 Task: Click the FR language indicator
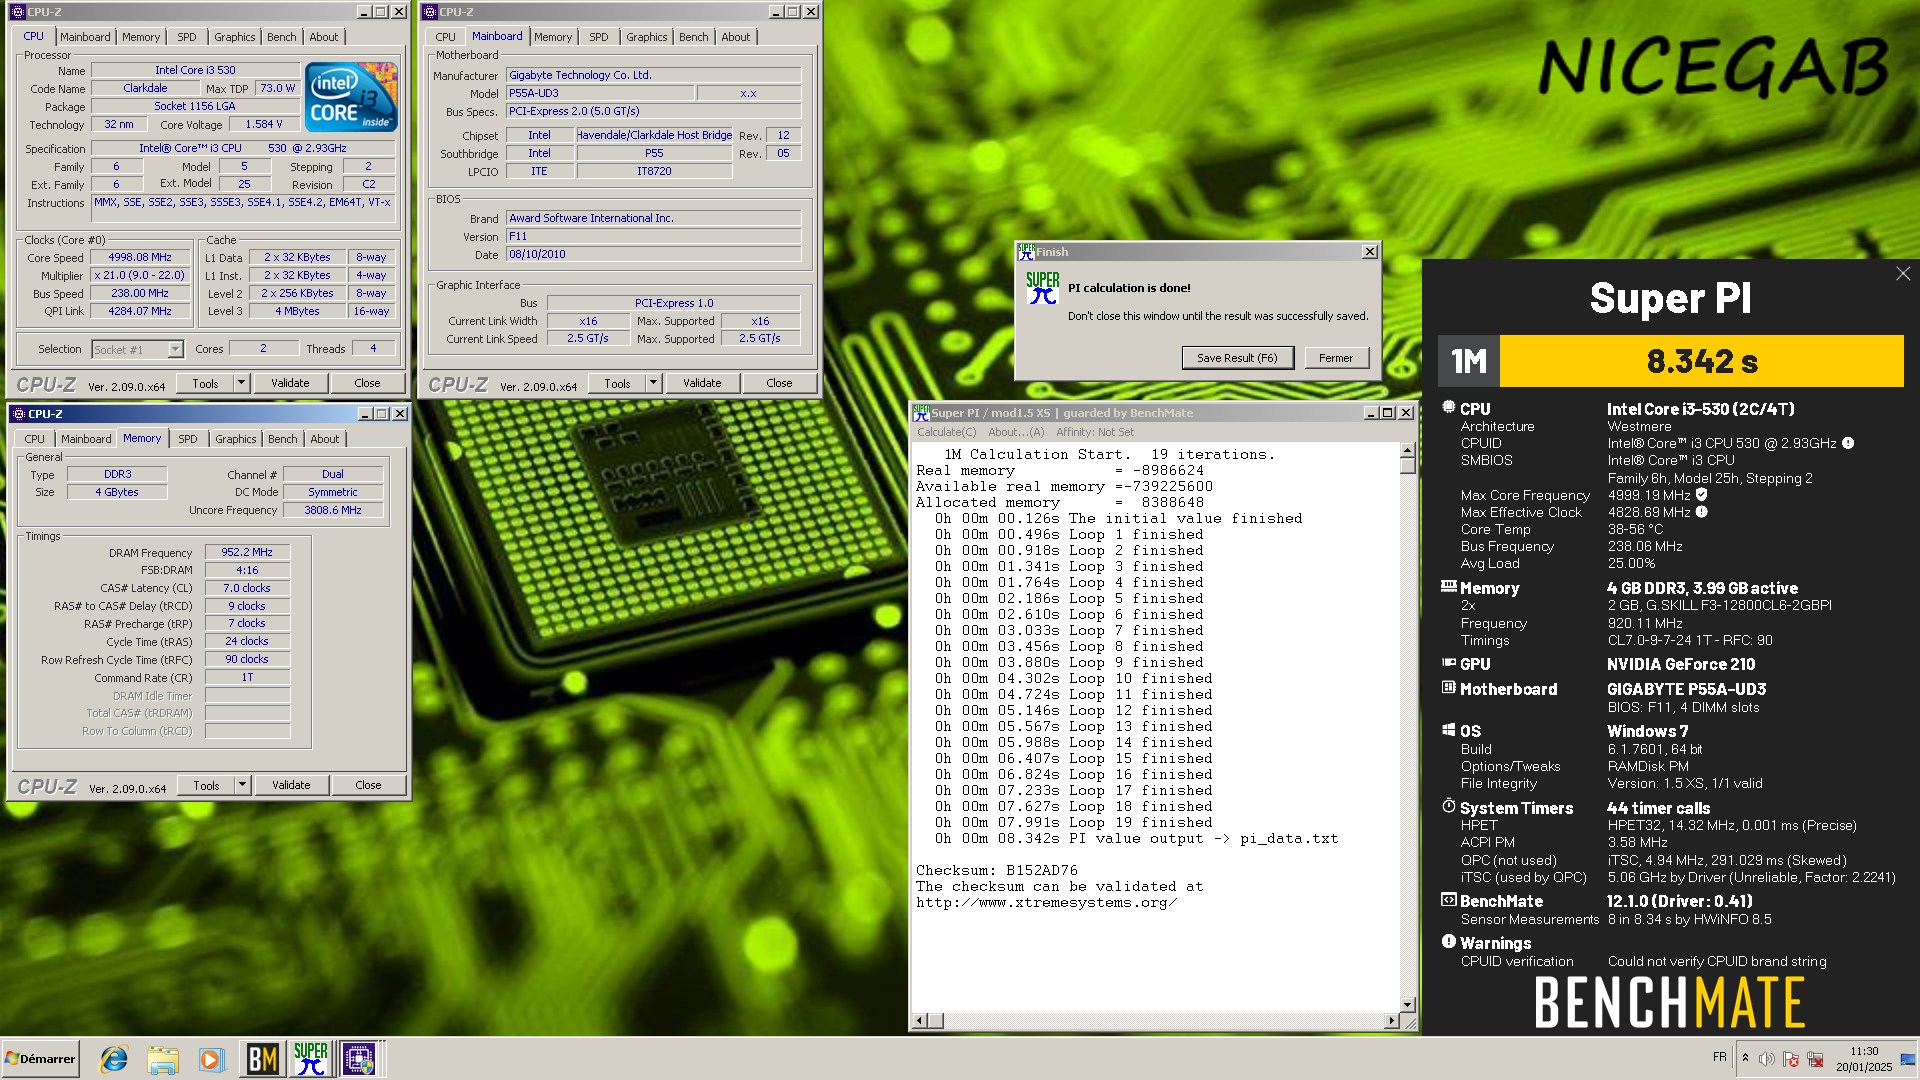pos(1719,1056)
